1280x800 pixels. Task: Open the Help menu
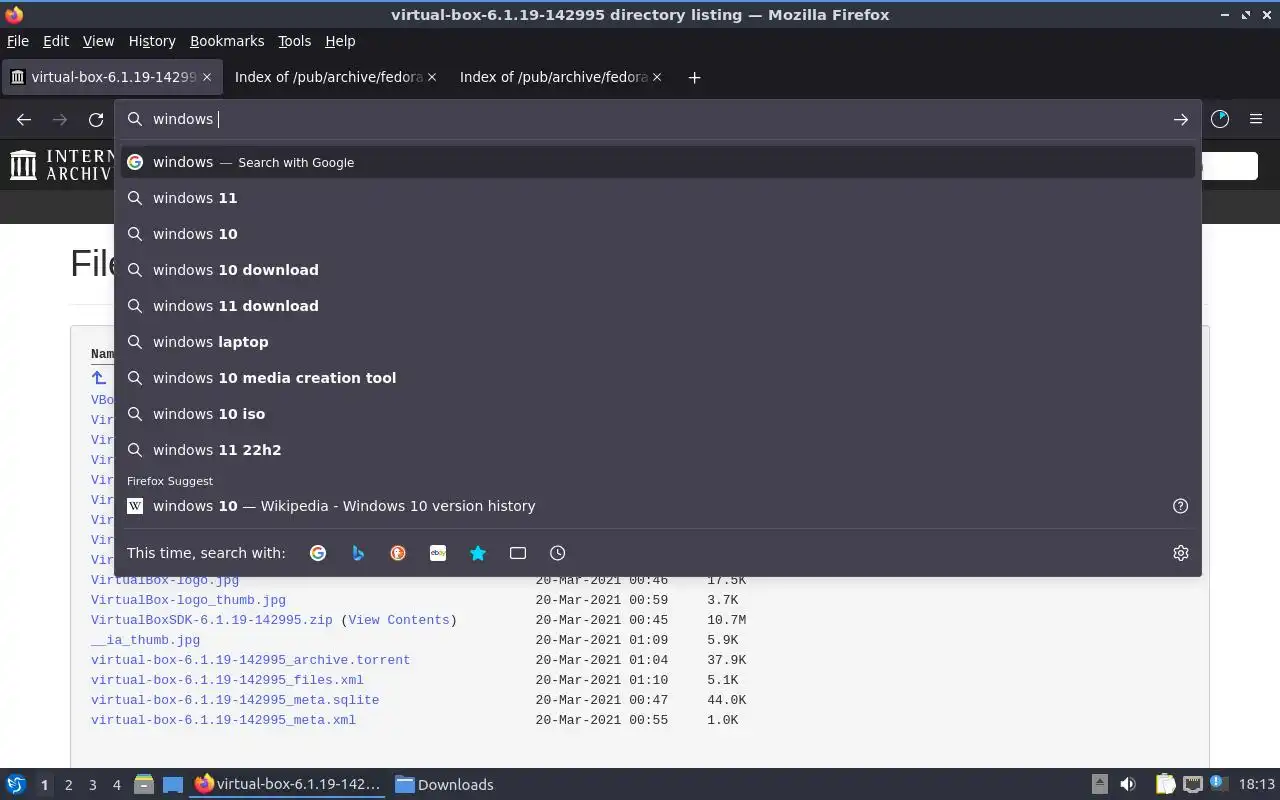(x=340, y=41)
